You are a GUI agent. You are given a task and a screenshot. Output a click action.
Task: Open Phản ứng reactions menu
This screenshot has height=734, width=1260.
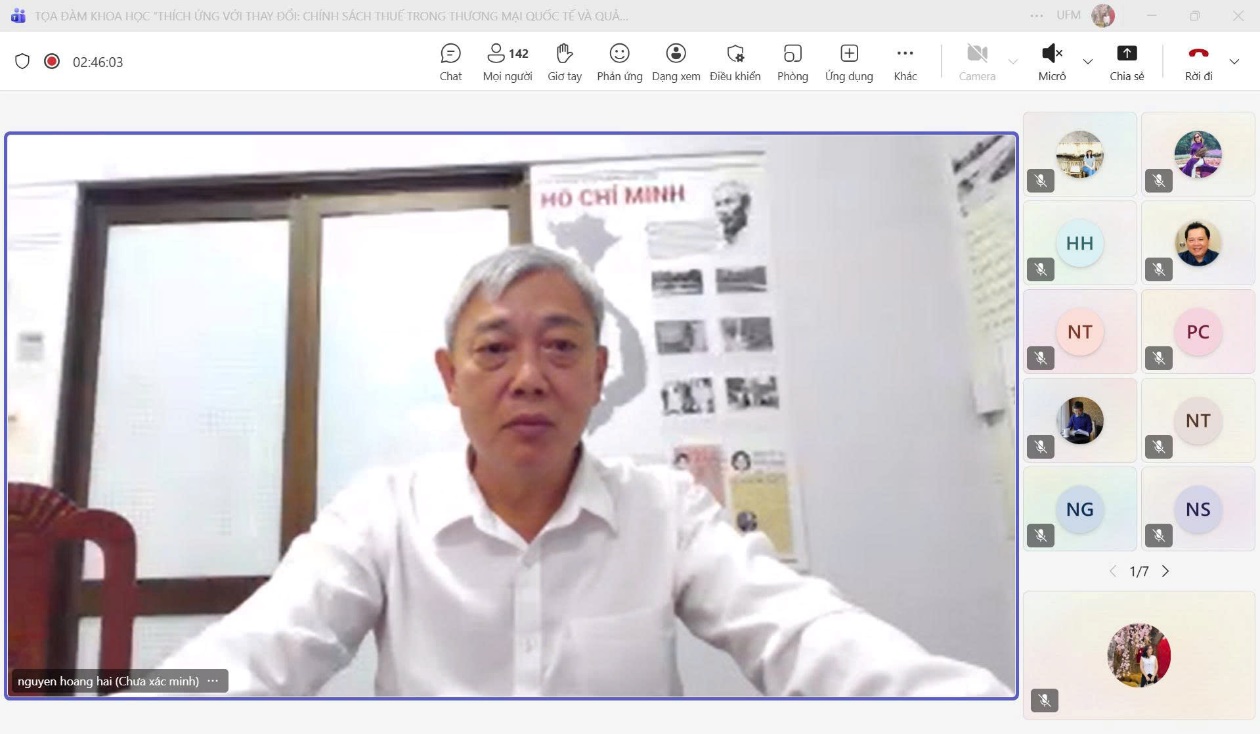point(619,62)
